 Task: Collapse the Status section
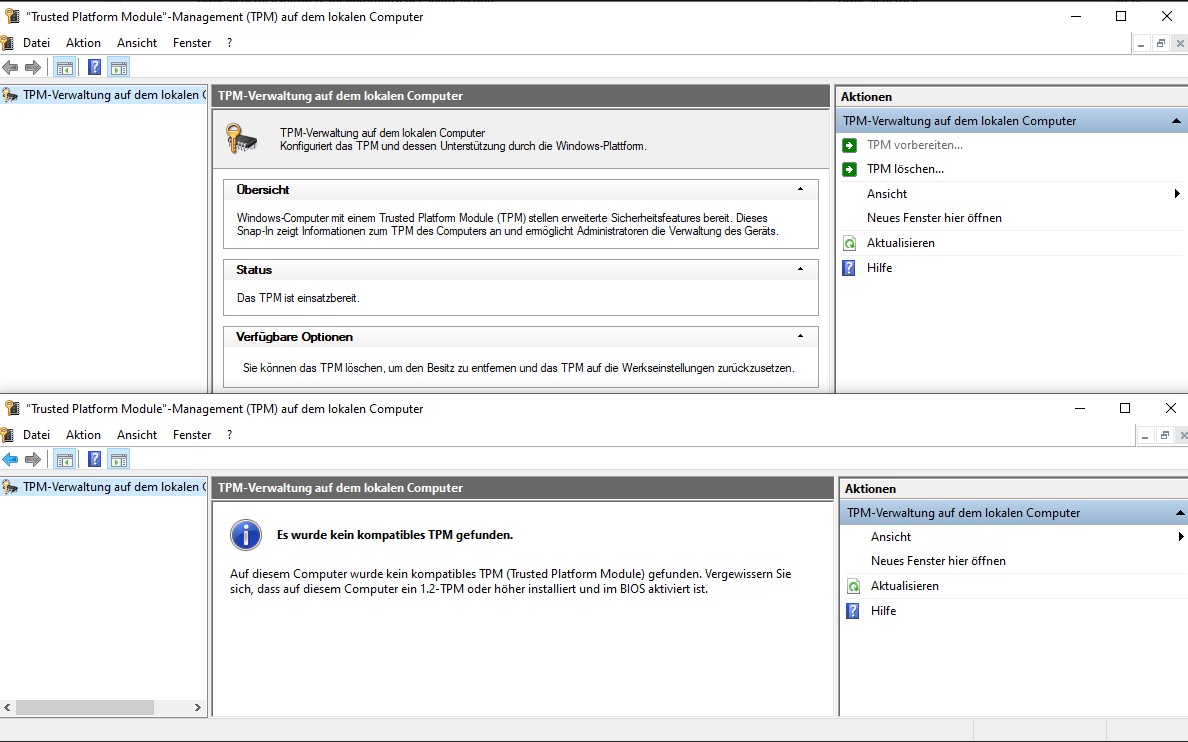coord(800,269)
